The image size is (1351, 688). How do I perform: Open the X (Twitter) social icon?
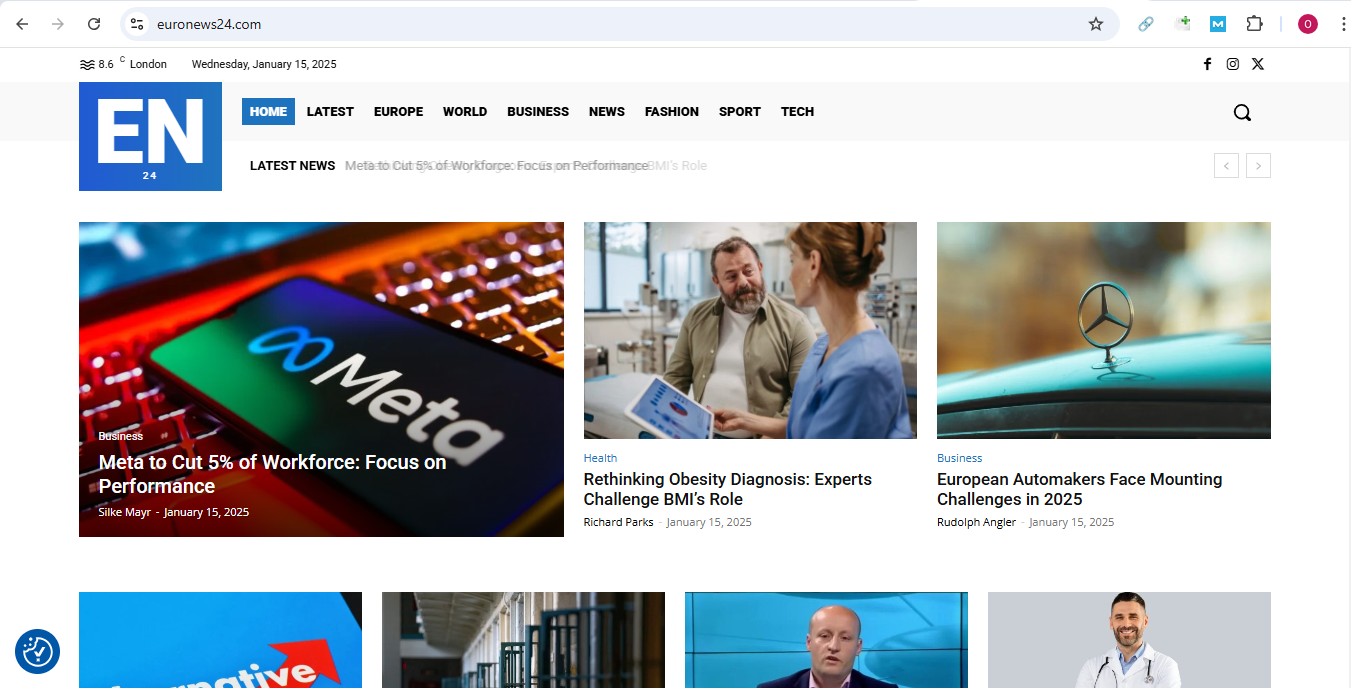(1258, 64)
